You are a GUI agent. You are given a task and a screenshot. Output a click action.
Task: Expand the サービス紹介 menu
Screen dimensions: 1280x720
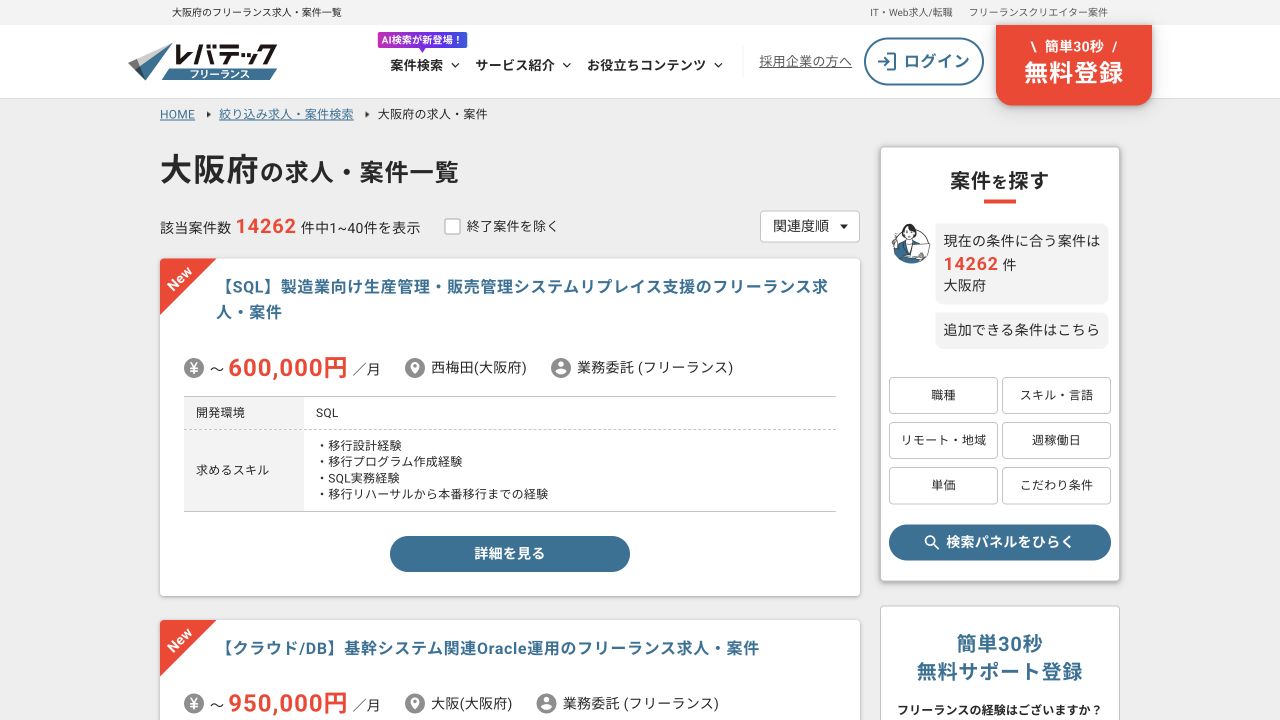[x=523, y=65]
